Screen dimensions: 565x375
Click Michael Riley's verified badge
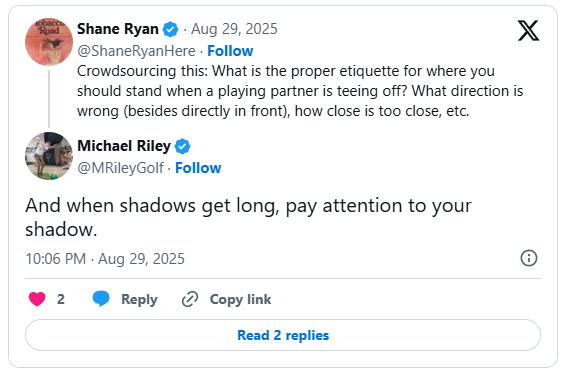pyautogui.click(x=182, y=146)
